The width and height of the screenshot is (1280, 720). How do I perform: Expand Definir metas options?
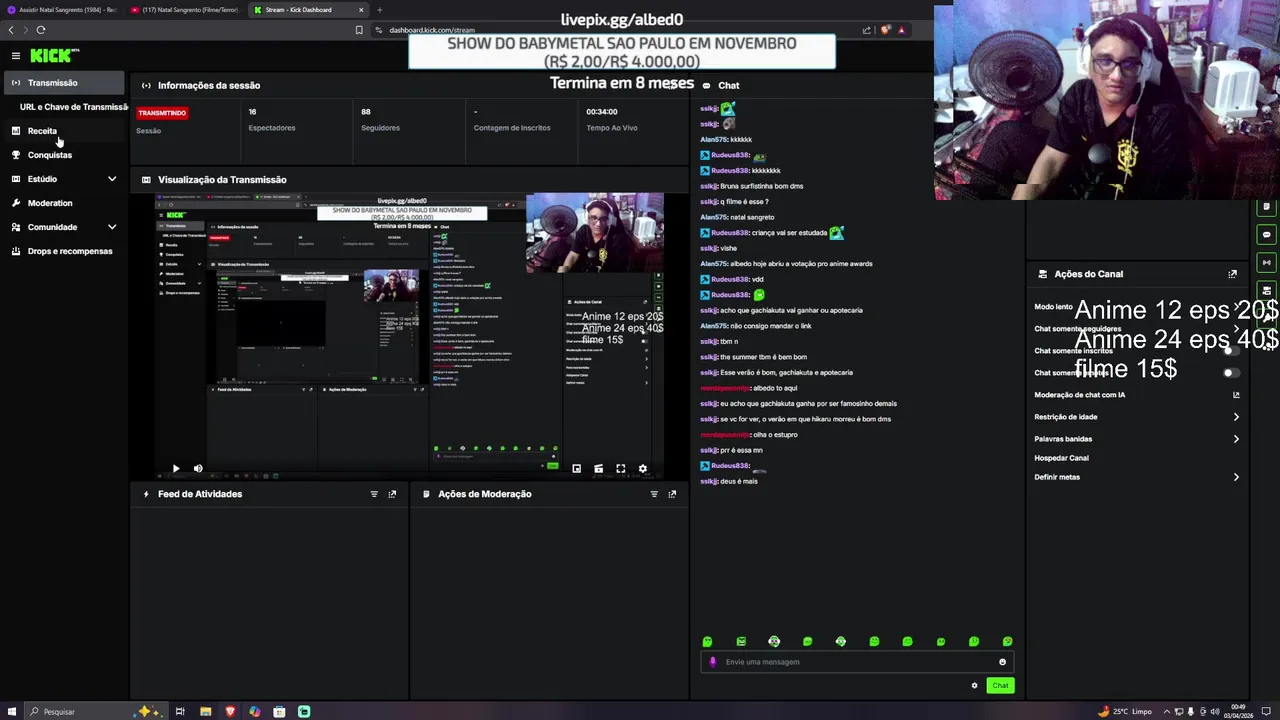pyautogui.click(x=1236, y=477)
